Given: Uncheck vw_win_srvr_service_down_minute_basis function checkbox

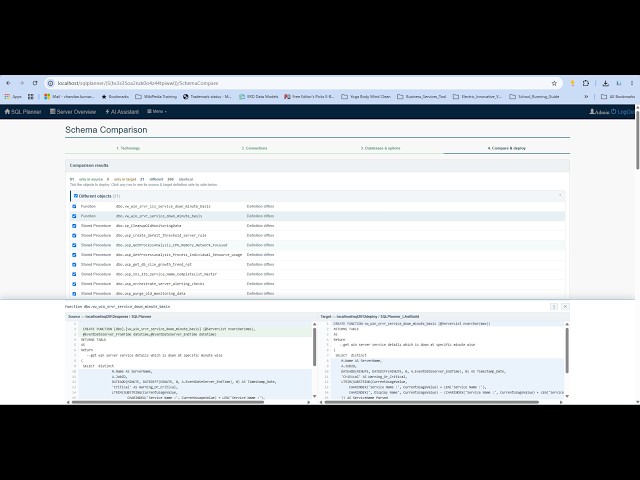Looking at the screenshot, I should [x=74, y=216].
